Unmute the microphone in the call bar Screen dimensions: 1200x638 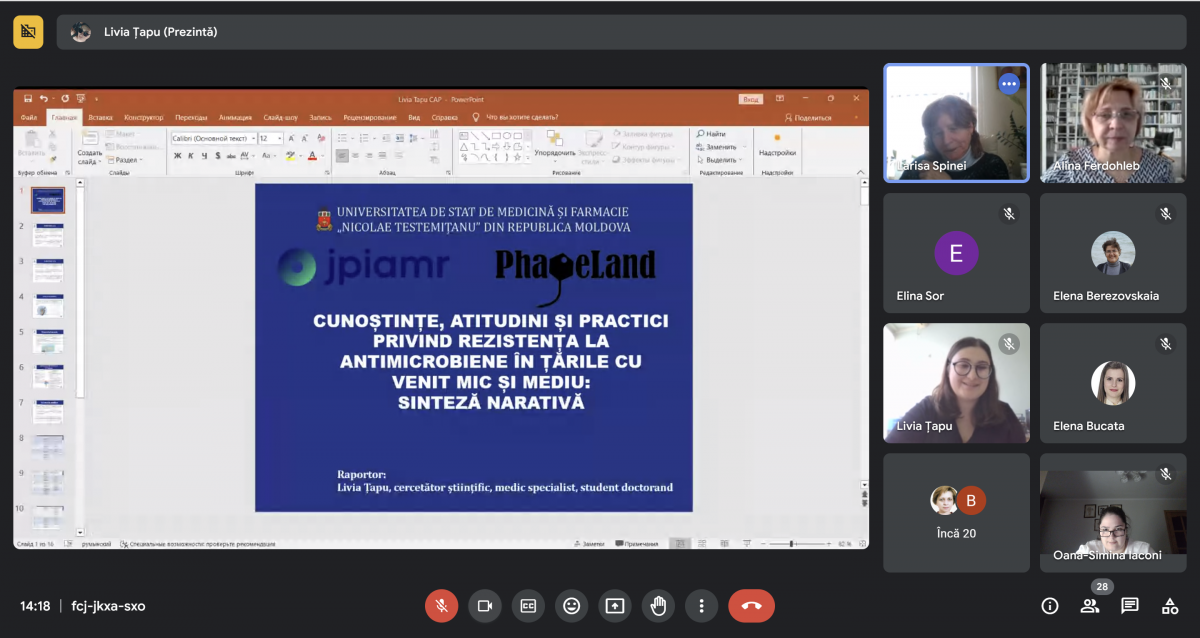click(x=441, y=605)
